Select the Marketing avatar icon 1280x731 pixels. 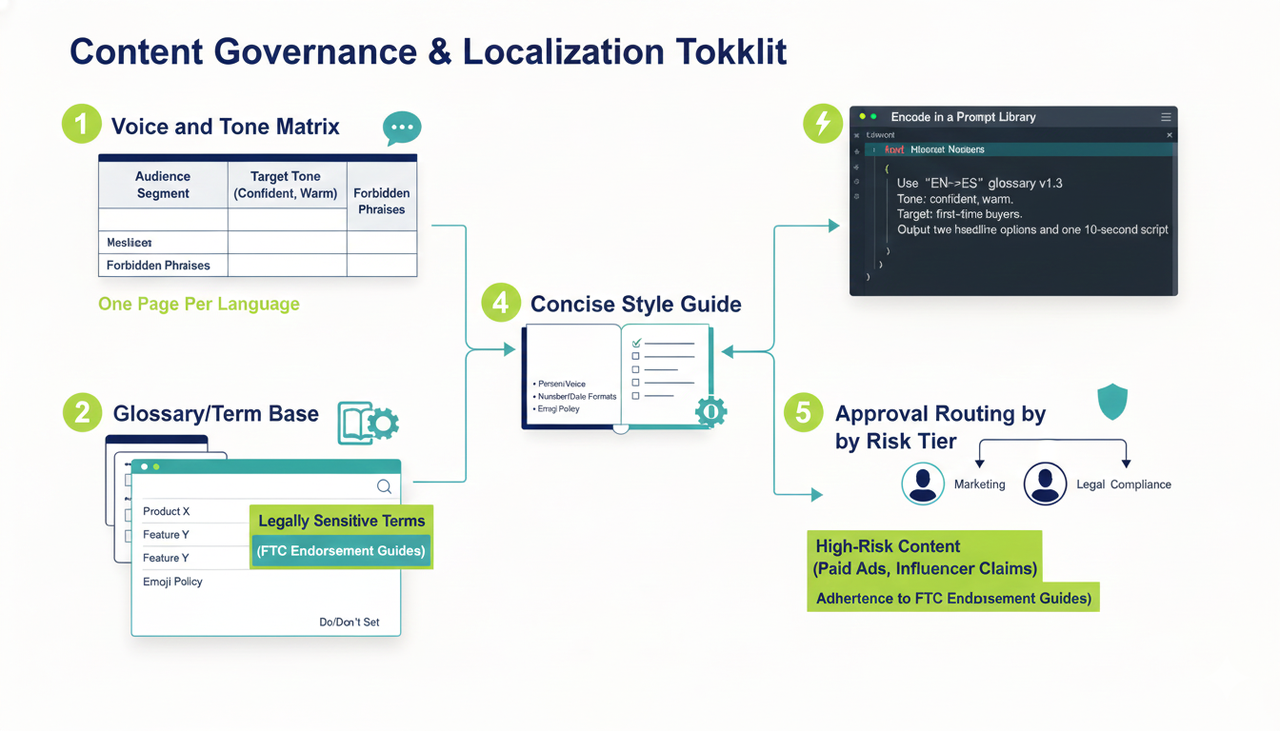click(923, 484)
